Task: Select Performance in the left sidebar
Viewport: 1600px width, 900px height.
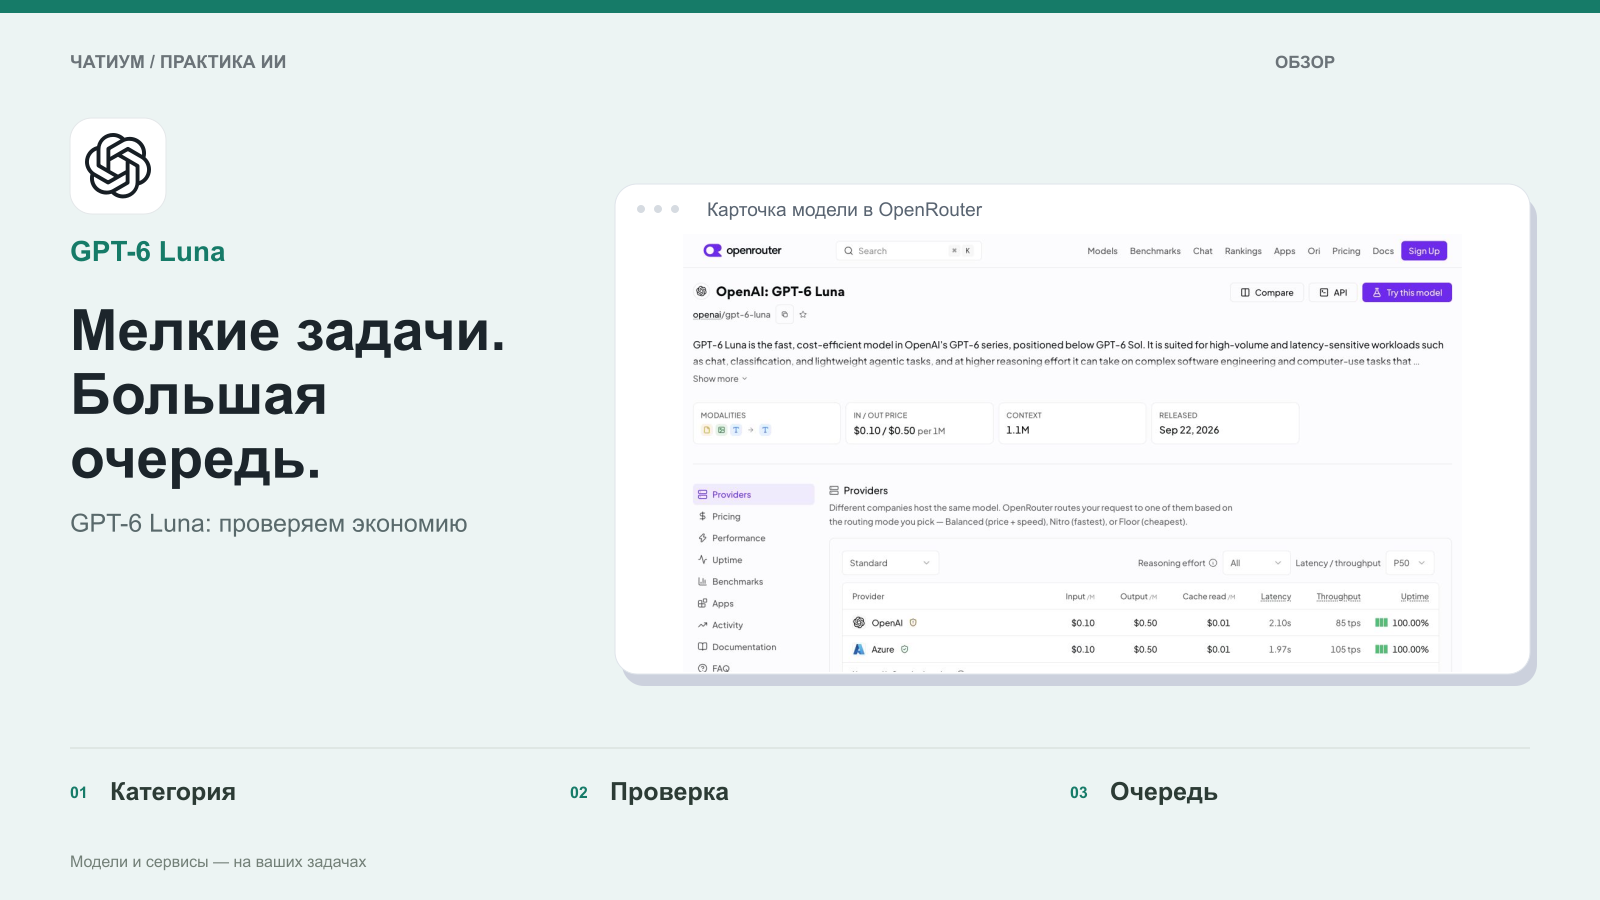Action: pos(754,538)
